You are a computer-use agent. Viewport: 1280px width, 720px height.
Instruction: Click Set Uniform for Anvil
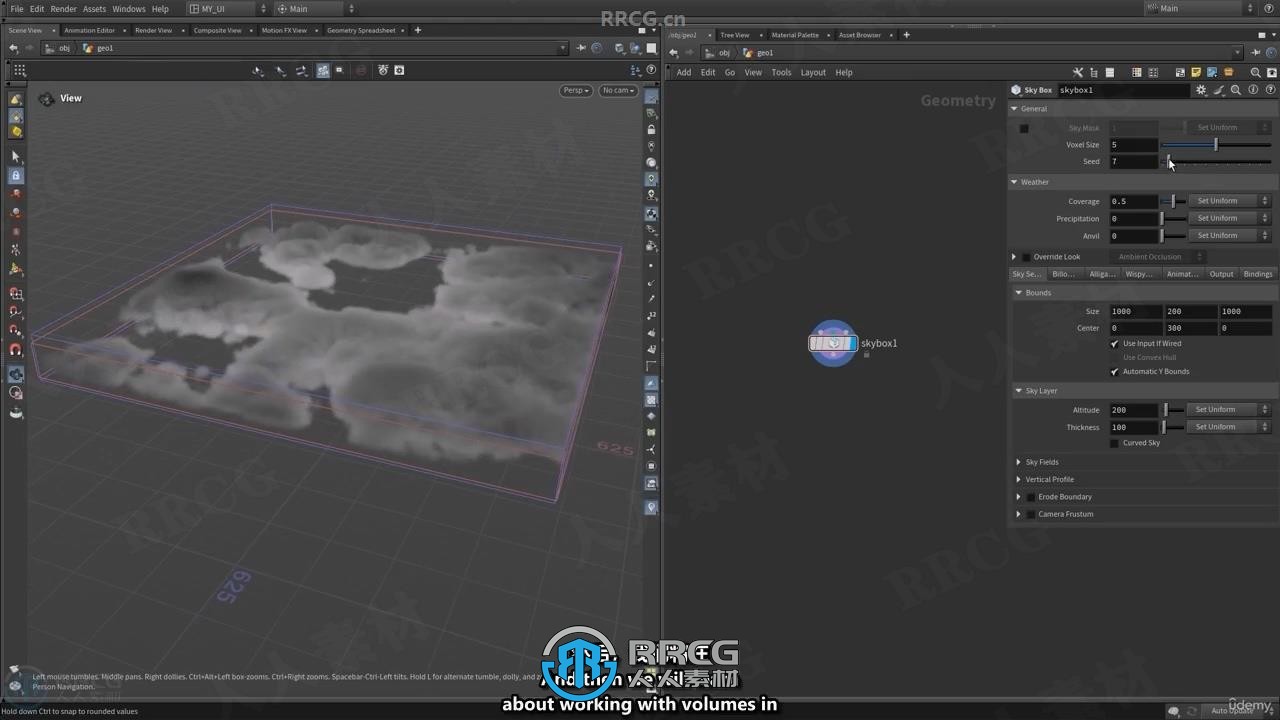(x=1228, y=236)
